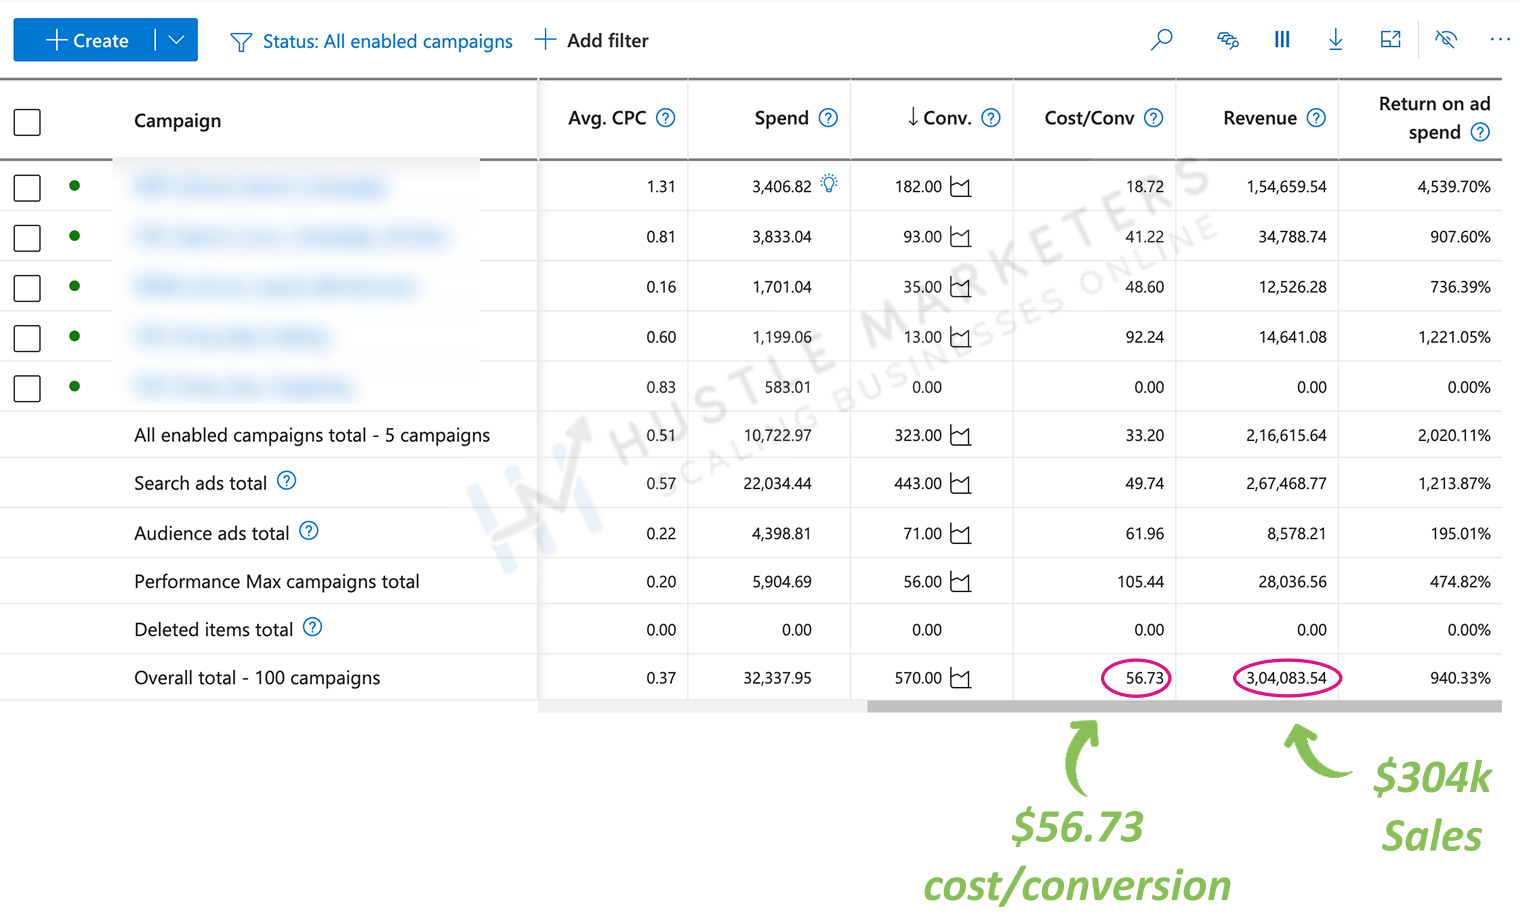Check the box for the 0.16 CPC campaign

pos(27,288)
